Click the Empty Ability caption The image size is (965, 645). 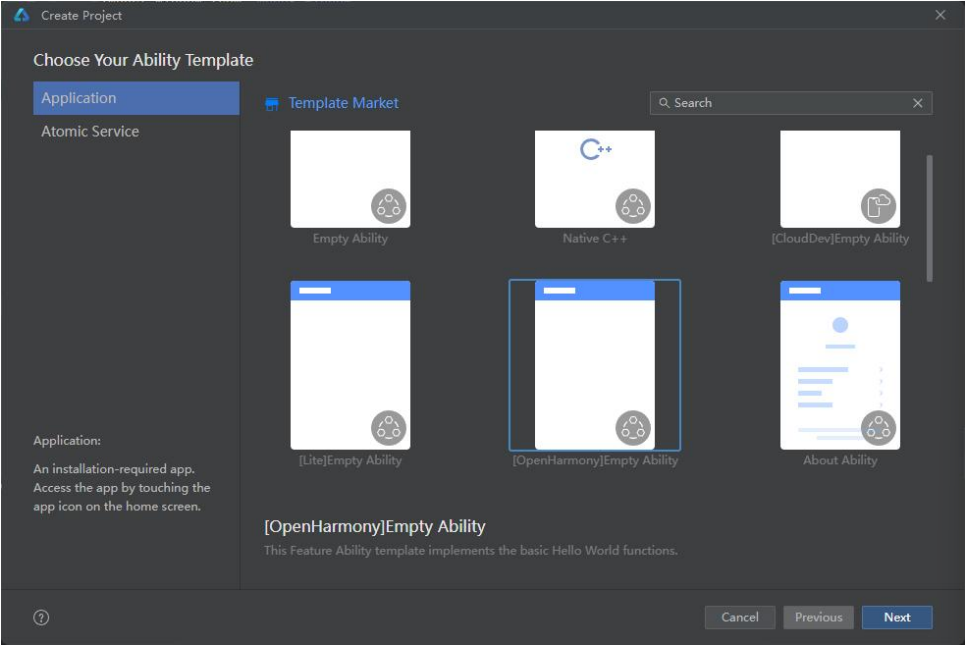350,239
